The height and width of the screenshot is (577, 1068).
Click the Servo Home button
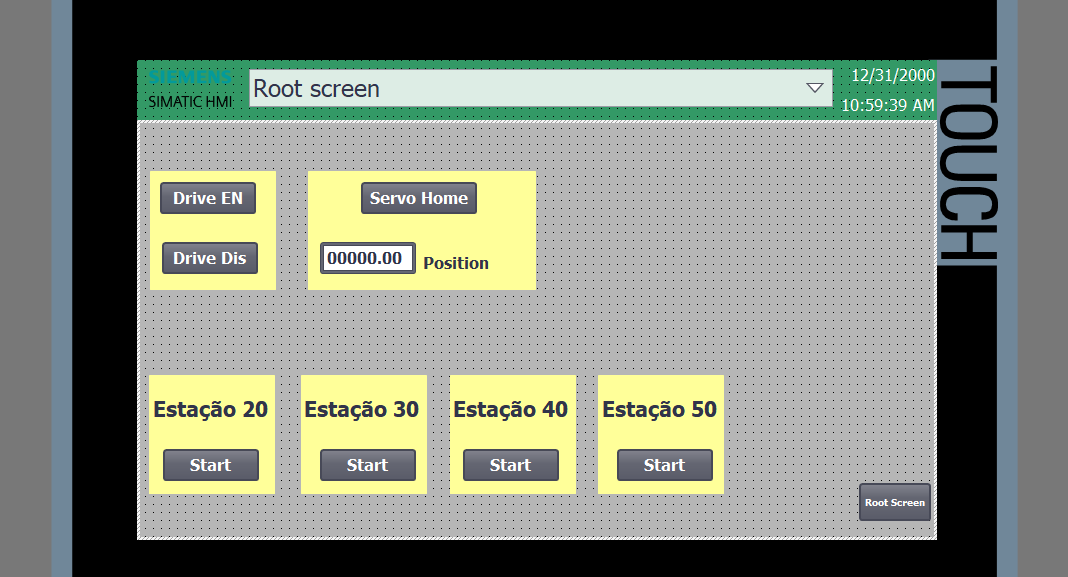(419, 198)
